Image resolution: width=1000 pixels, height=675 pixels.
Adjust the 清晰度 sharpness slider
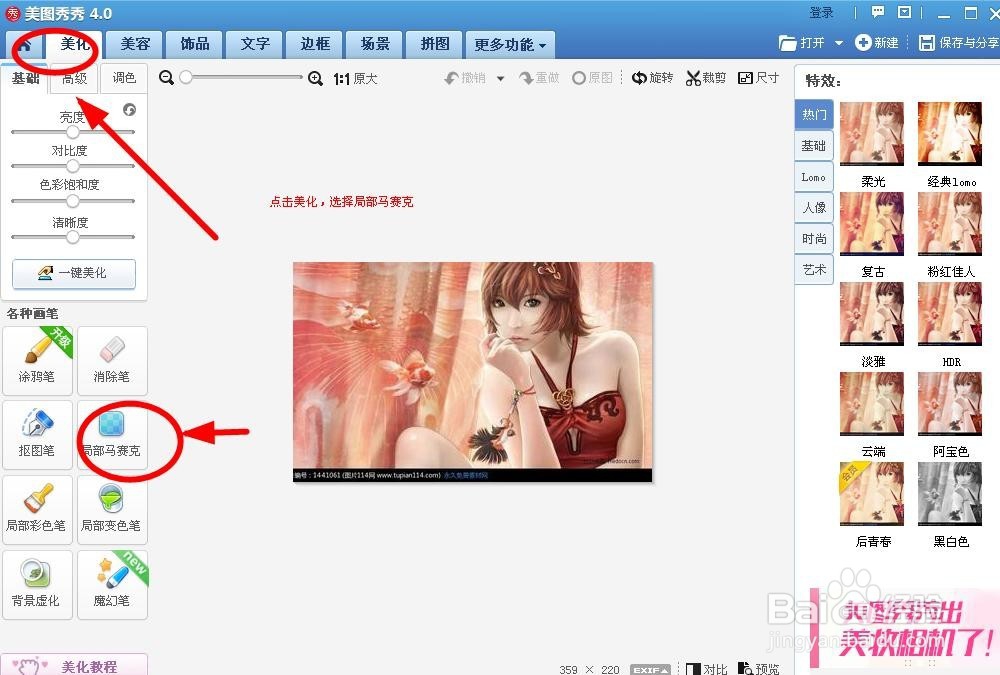coord(73,237)
